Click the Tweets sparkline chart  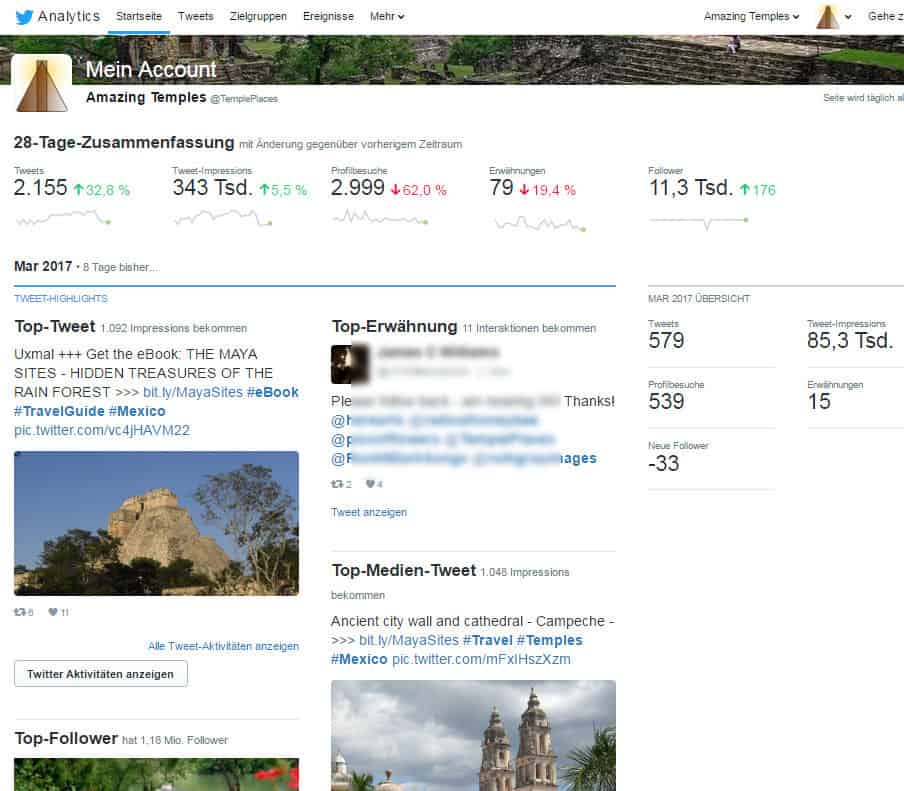tap(63, 217)
